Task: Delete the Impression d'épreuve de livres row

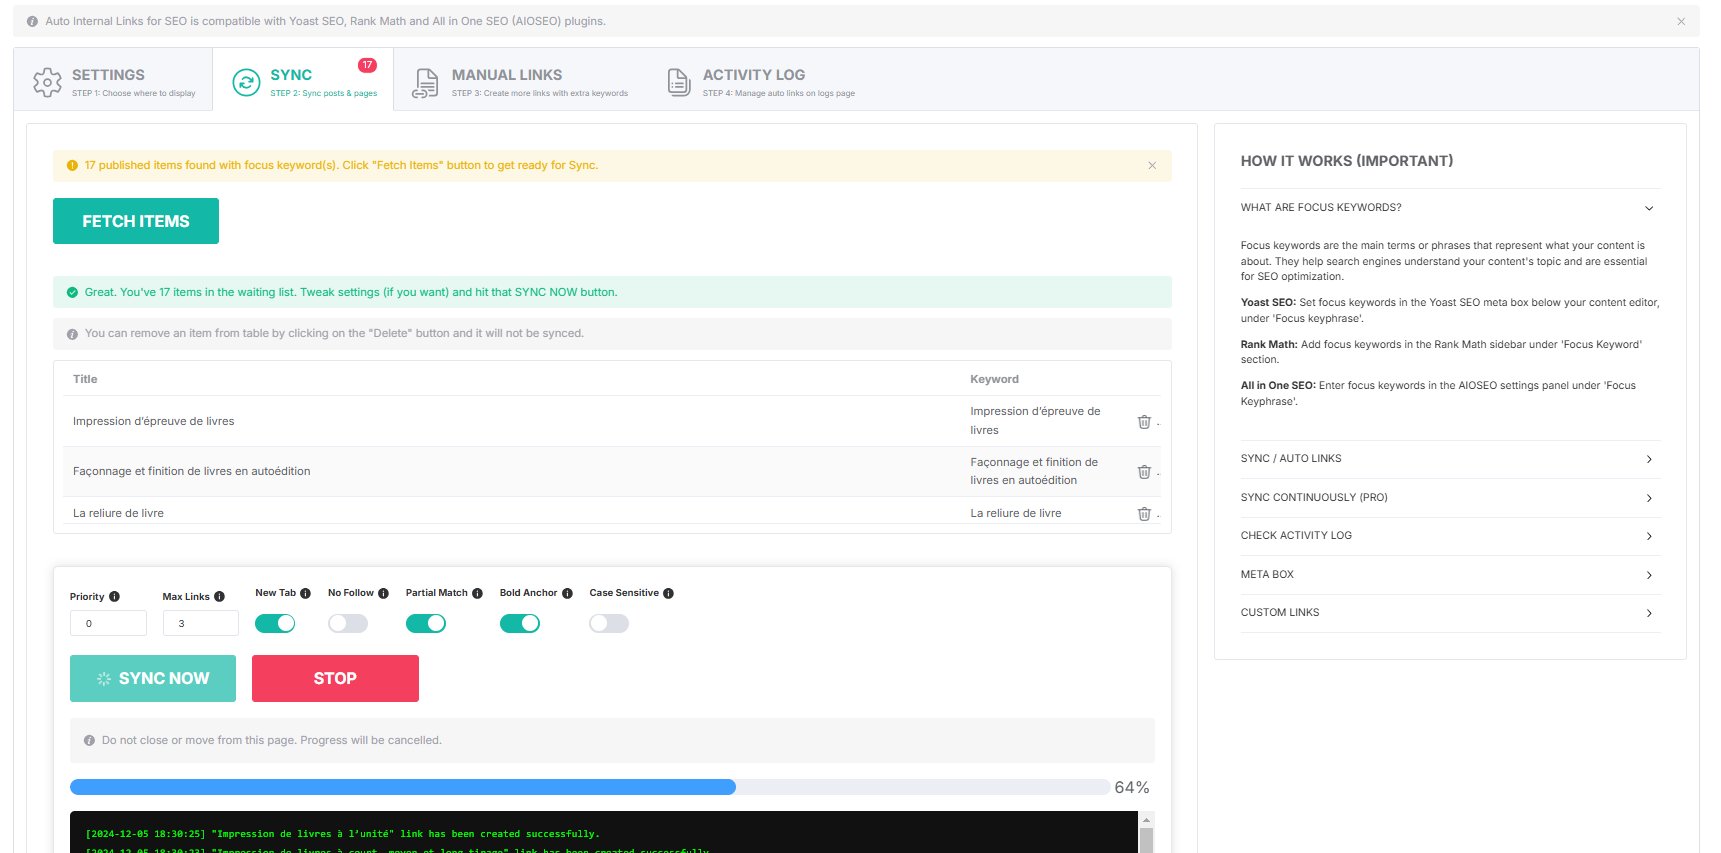Action: tap(1144, 422)
